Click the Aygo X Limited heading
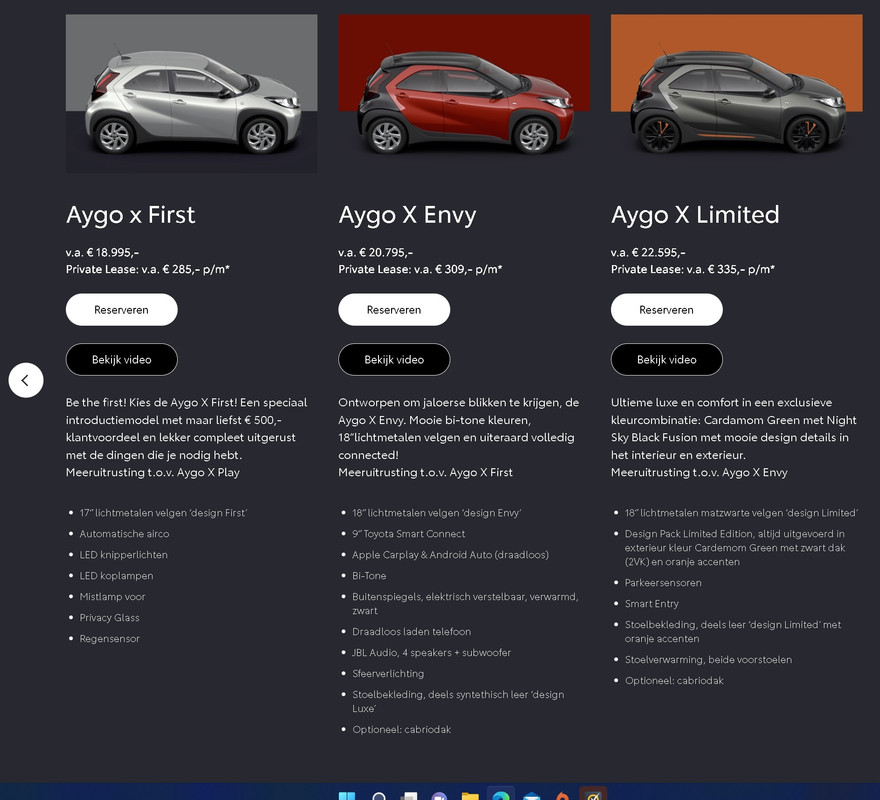The width and height of the screenshot is (880, 800). click(x=695, y=215)
